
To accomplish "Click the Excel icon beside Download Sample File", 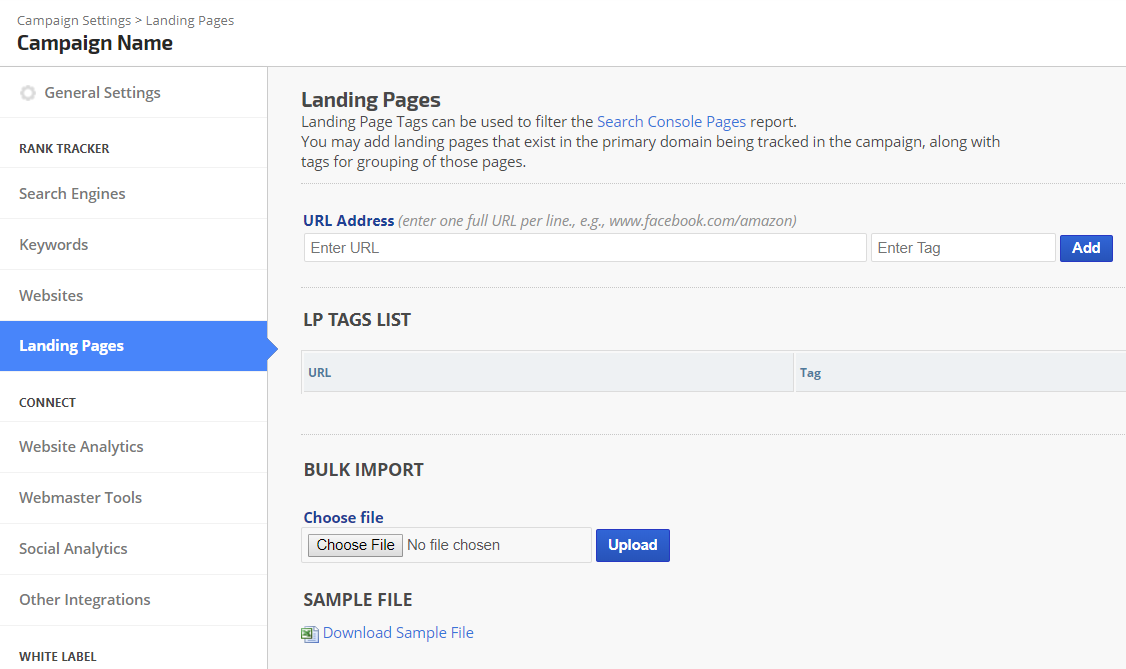I will tap(310, 633).
